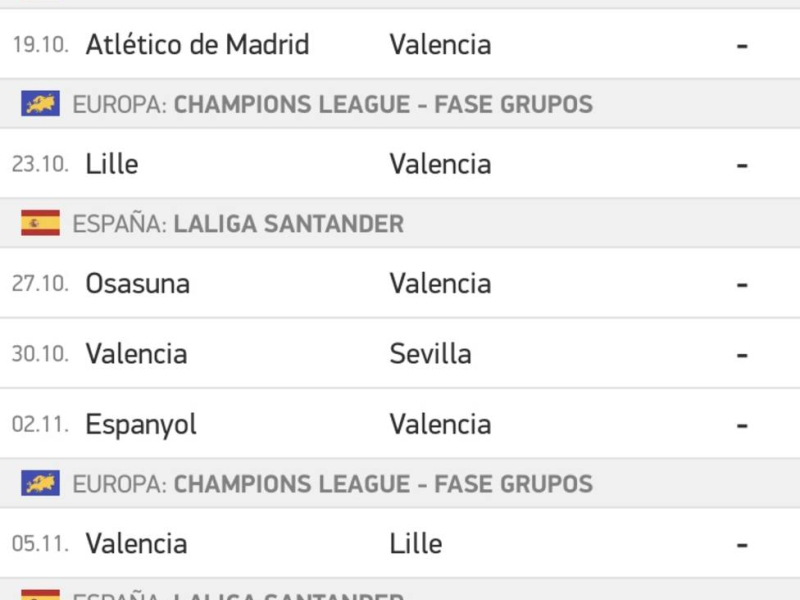Click Valencia as home team on 05.11.

136,544
